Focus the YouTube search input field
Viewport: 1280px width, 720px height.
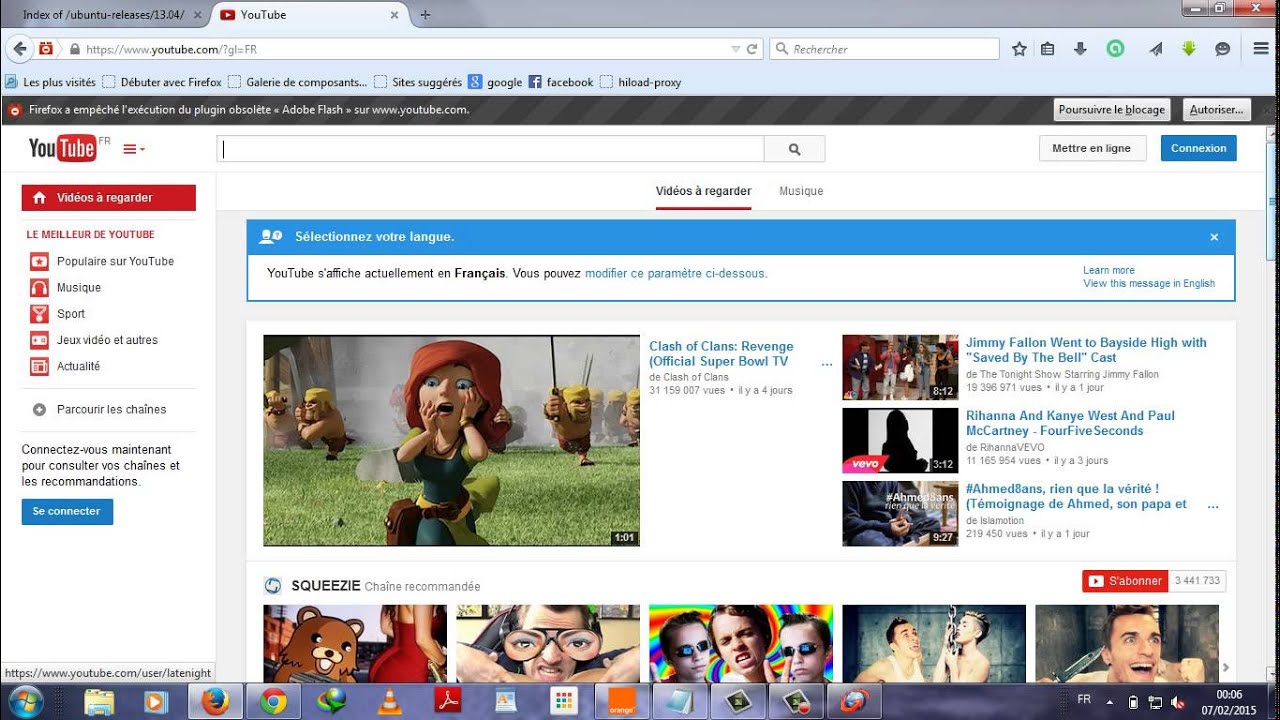click(x=490, y=149)
